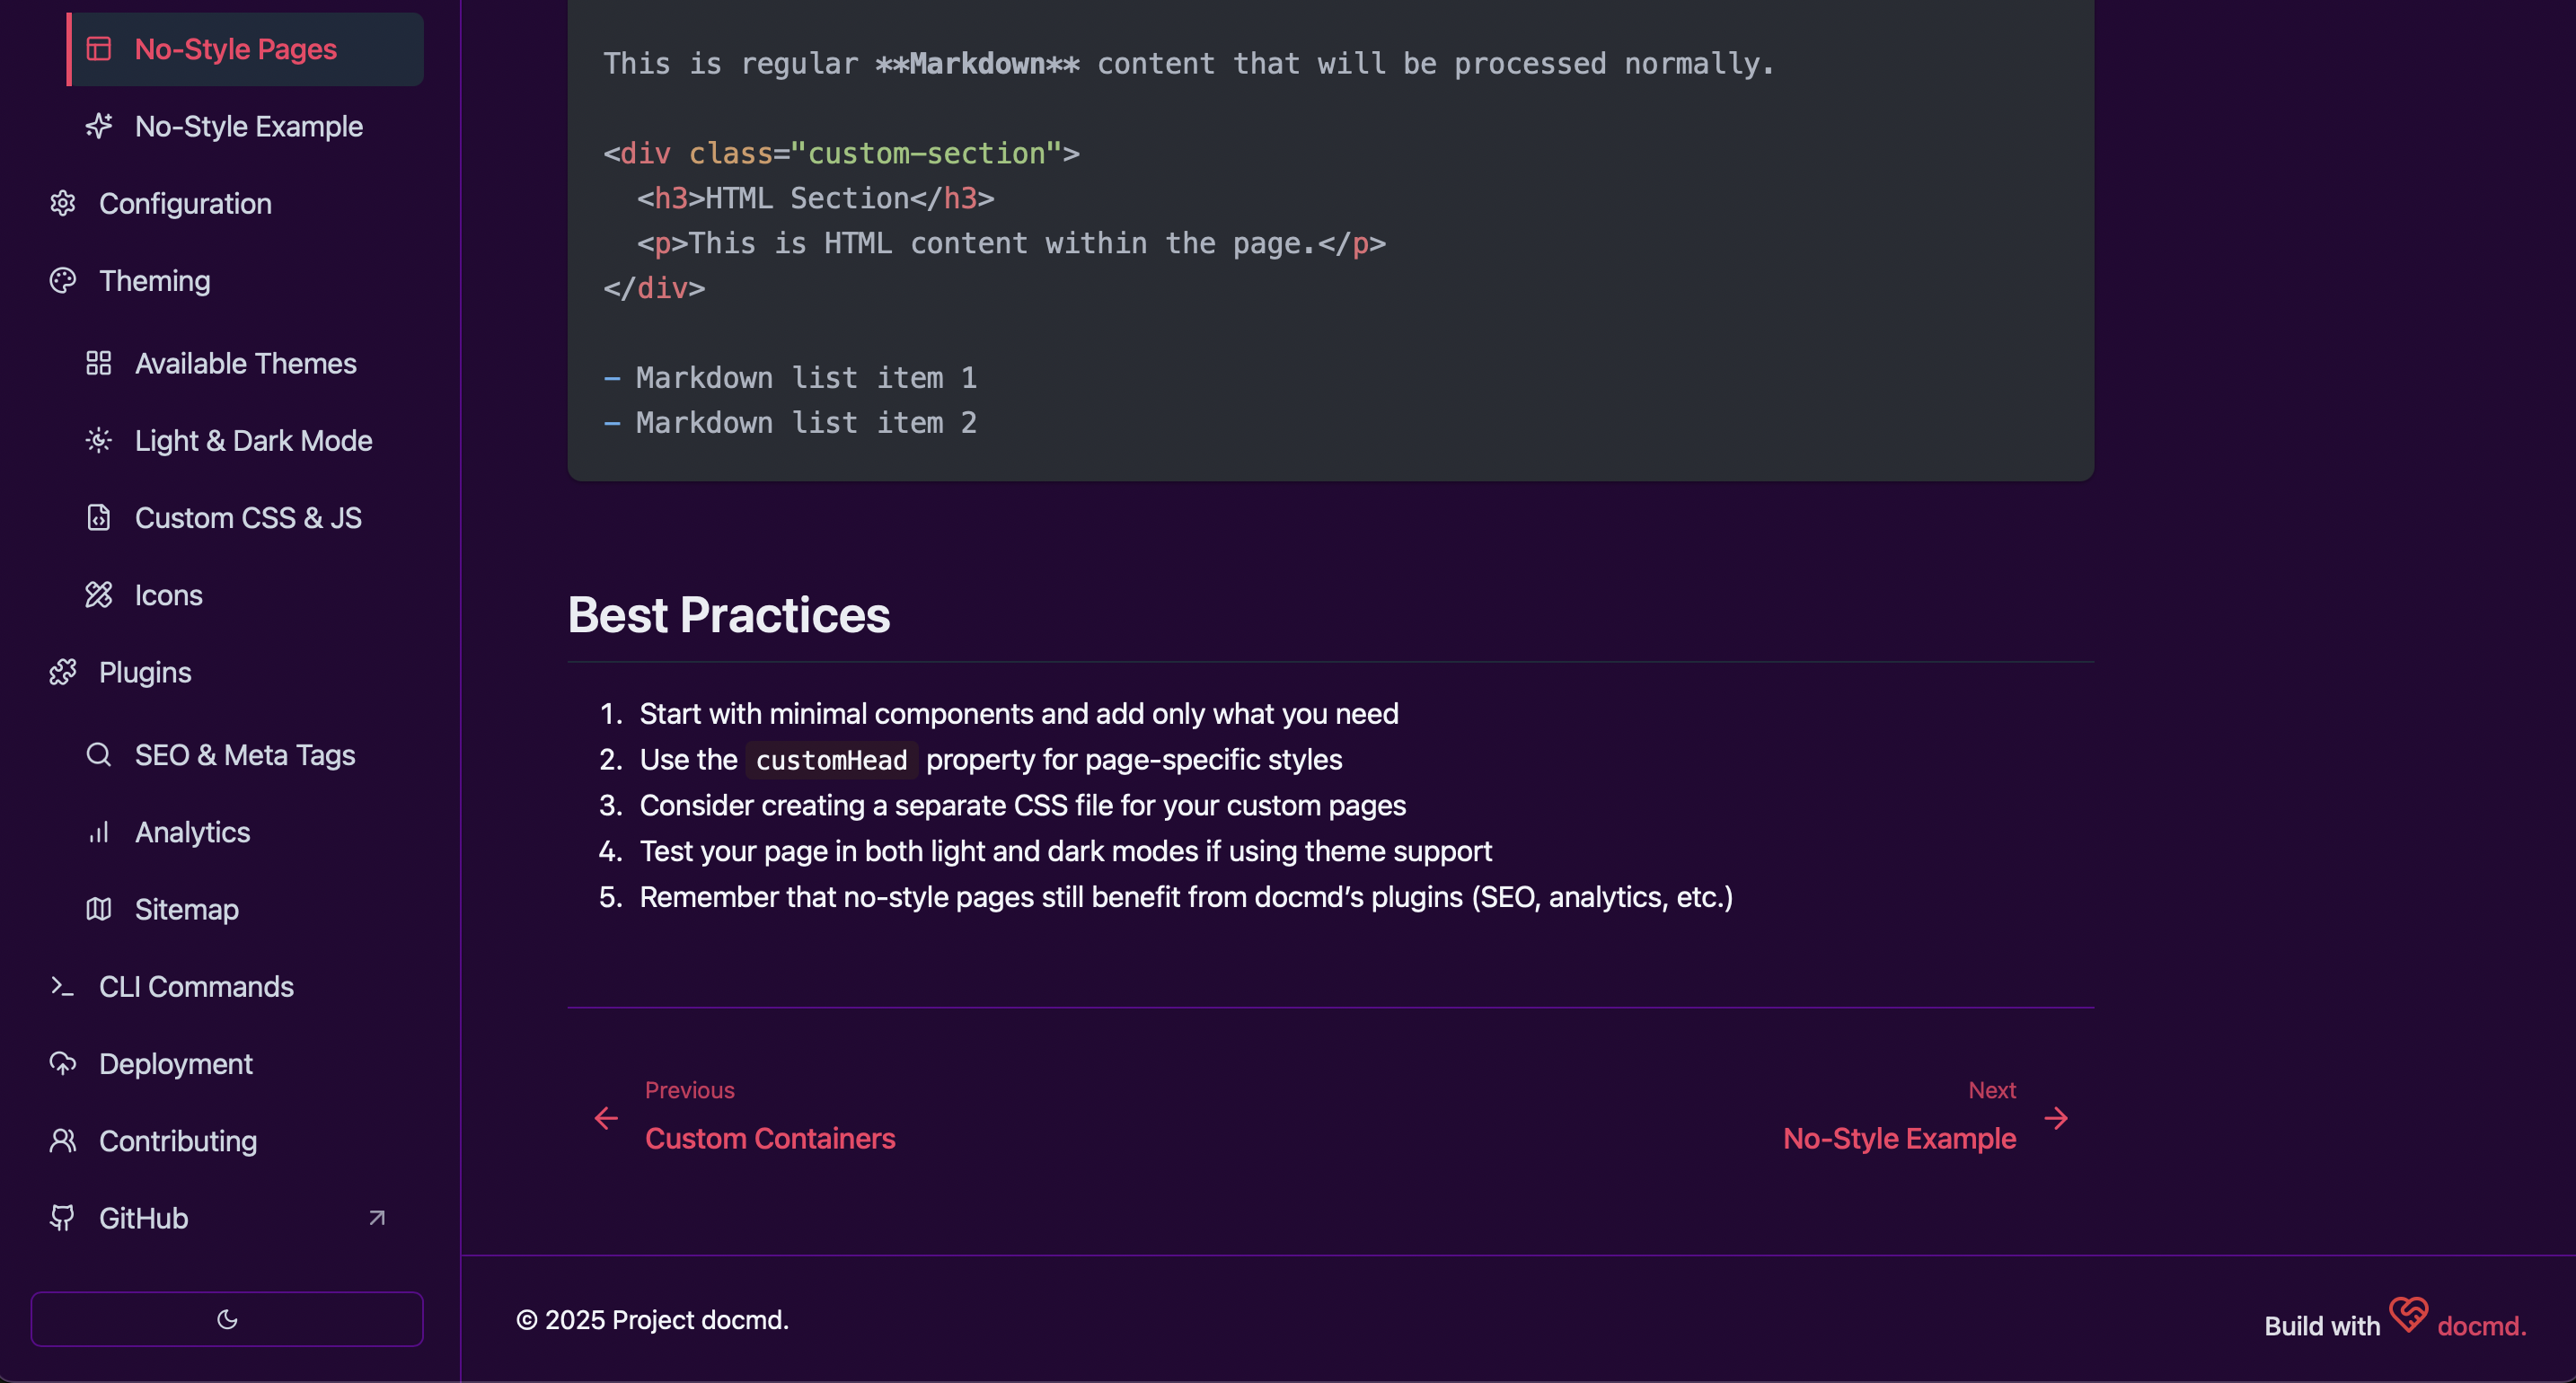This screenshot has width=2576, height=1383.
Task: Open the Analytics plugin page
Action: click(246, 832)
